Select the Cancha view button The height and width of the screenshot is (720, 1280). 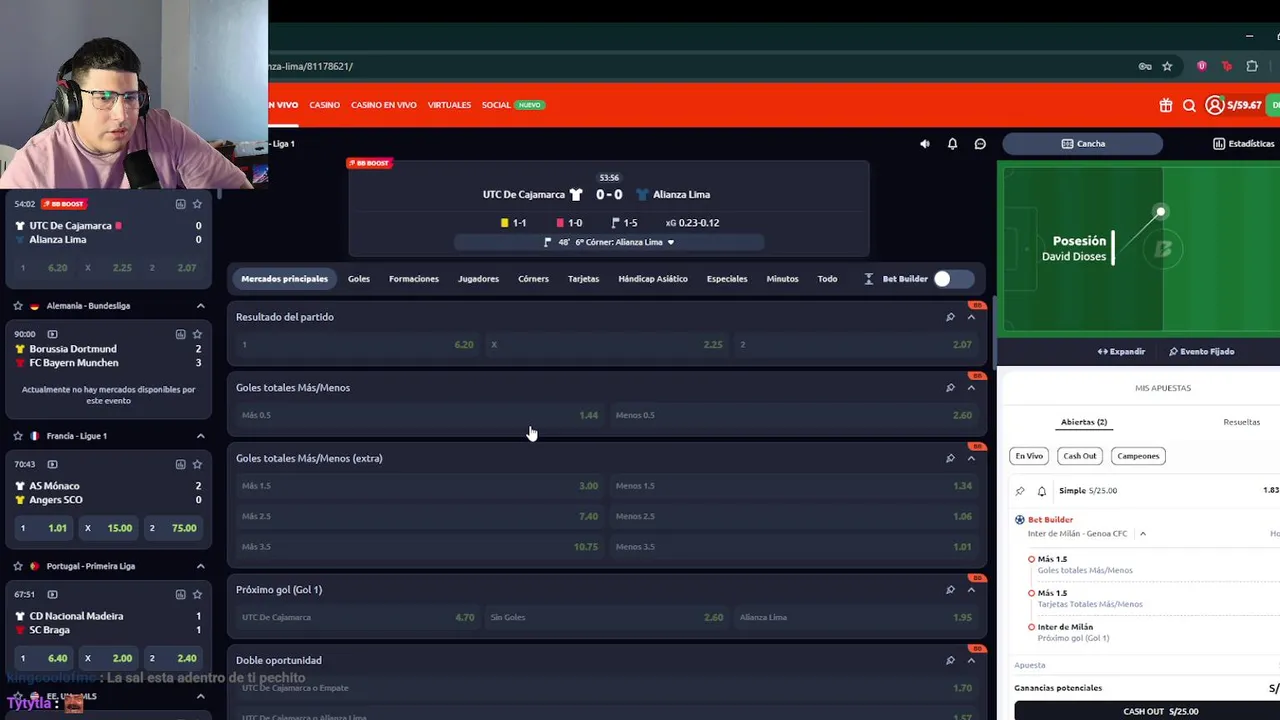[x=1084, y=144]
